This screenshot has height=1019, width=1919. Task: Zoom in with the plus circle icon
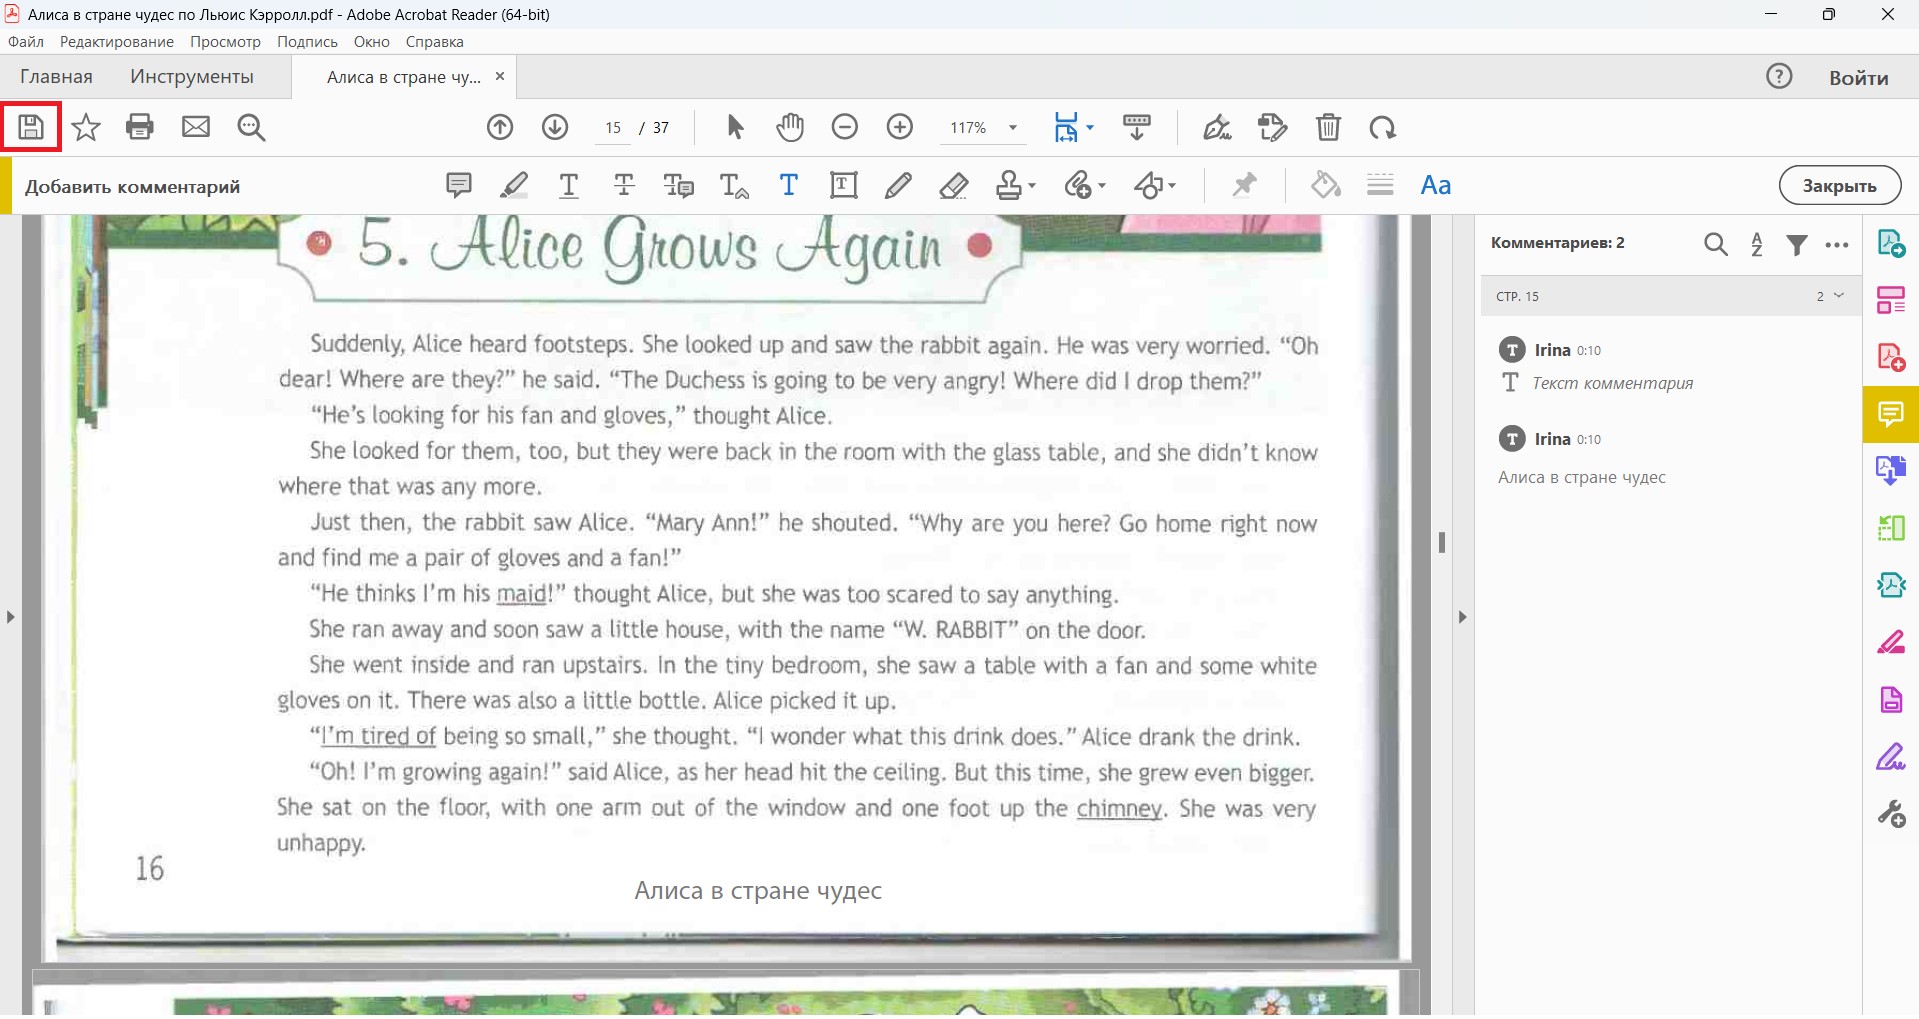pos(900,127)
